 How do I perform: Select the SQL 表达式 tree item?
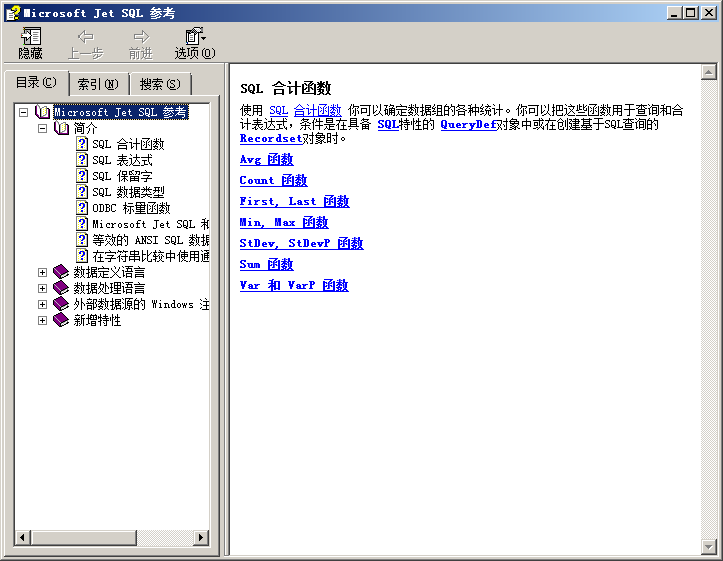tap(122, 160)
